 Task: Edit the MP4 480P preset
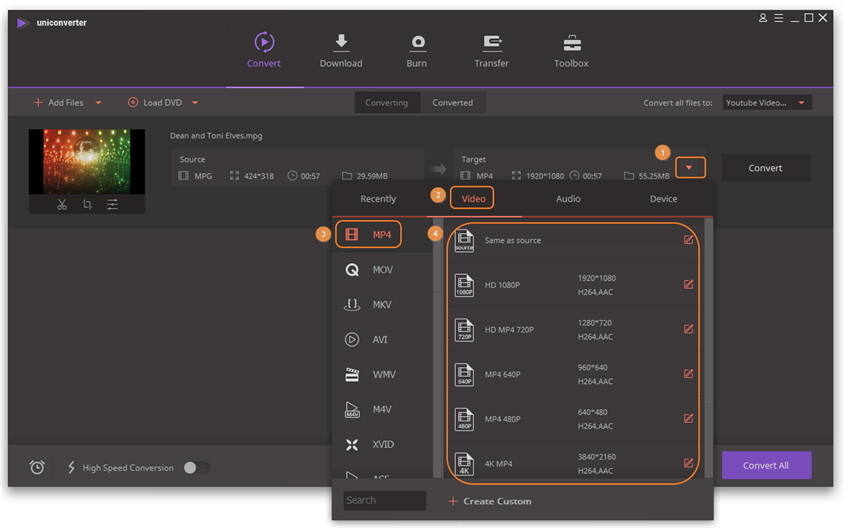[x=688, y=418]
